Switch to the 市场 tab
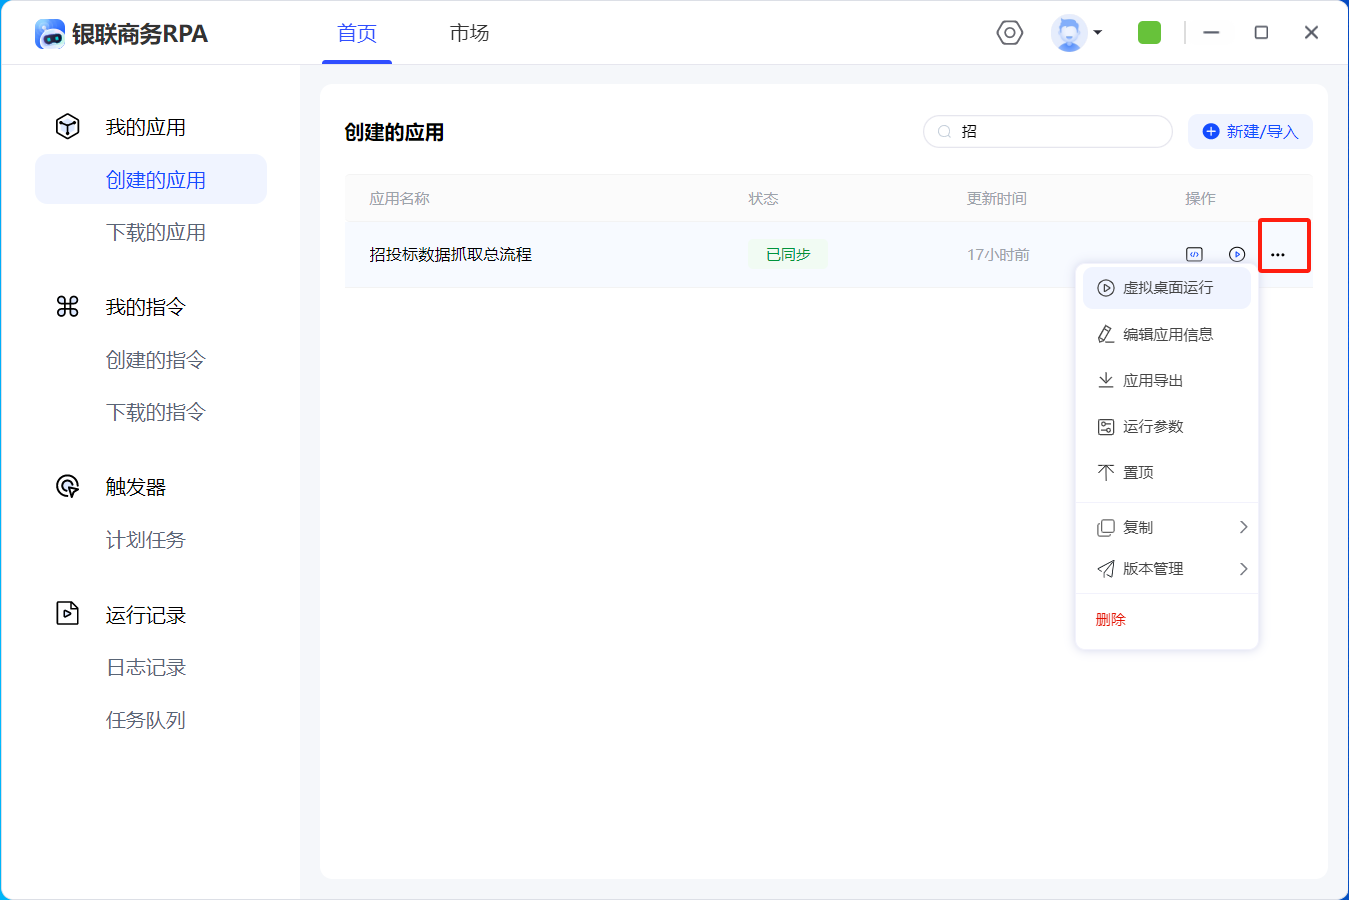1349x900 pixels. tap(469, 33)
